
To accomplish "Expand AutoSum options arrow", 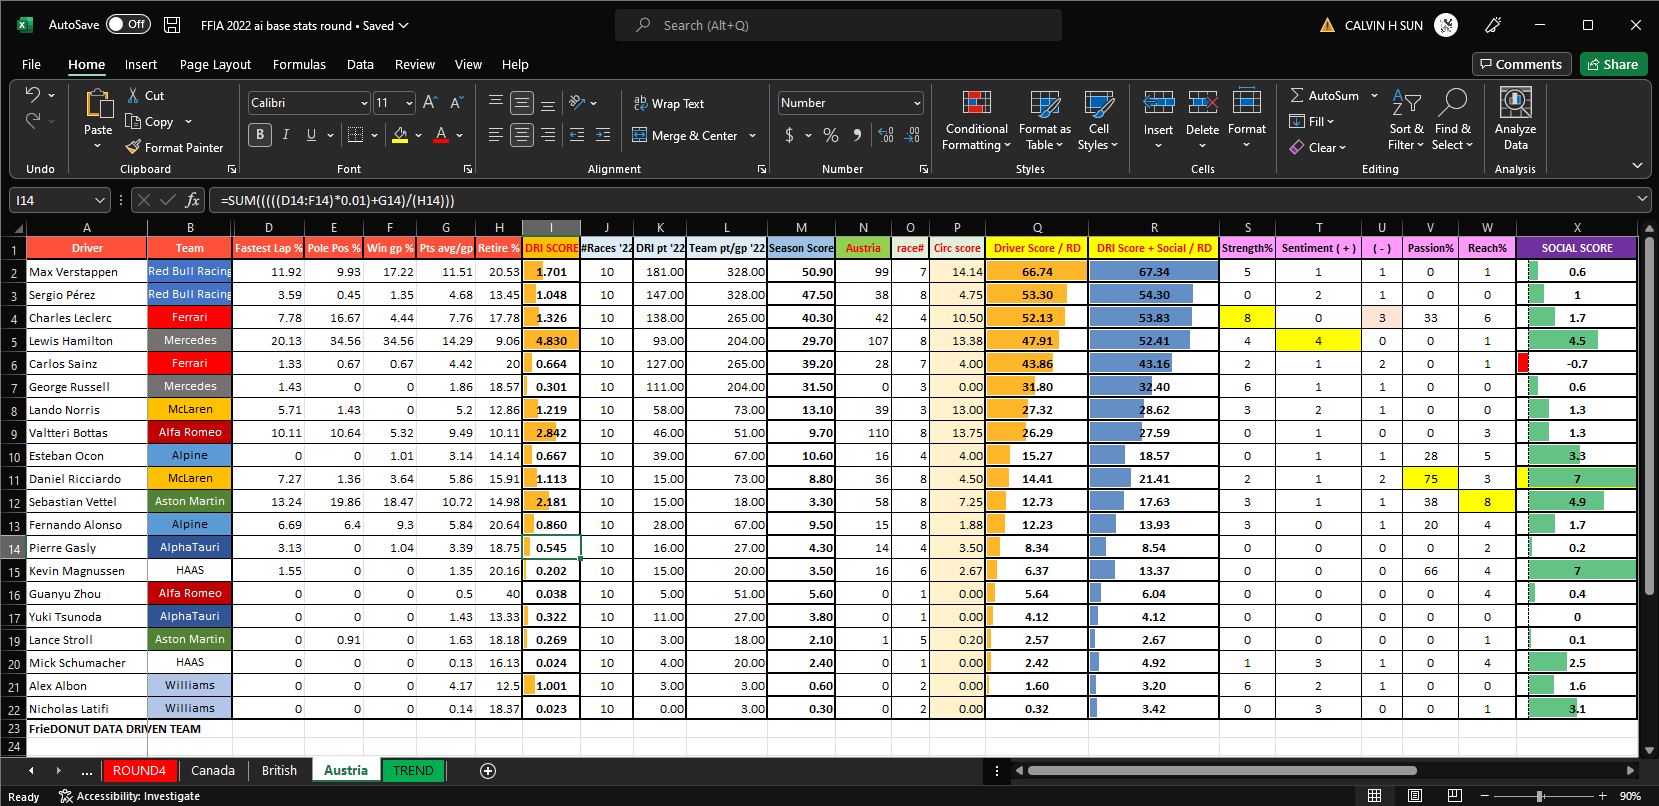I will [x=1374, y=95].
